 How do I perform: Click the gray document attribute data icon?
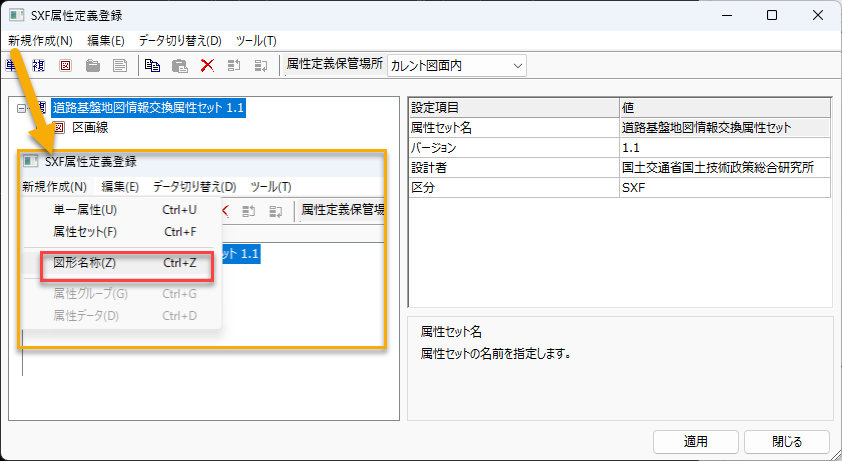[120, 66]
